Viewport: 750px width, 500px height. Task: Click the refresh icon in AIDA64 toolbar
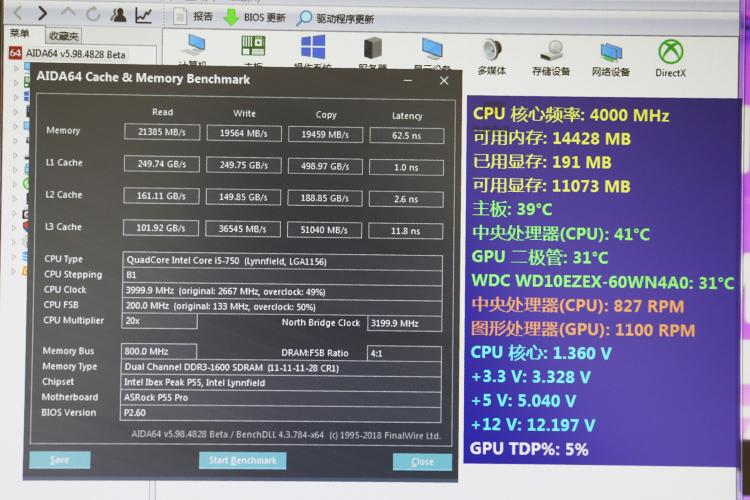click(93, 14)
